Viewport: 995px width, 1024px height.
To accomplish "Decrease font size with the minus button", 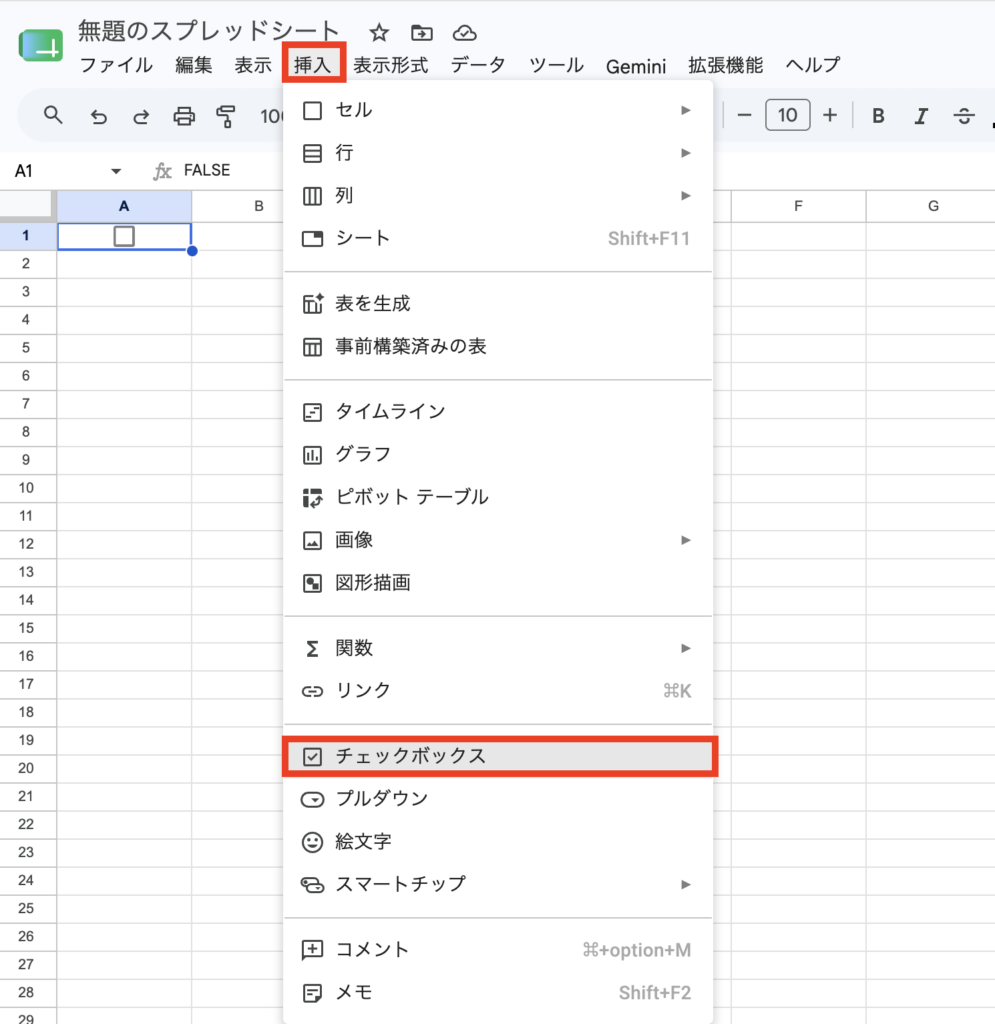I will click(x=744, y=116).
